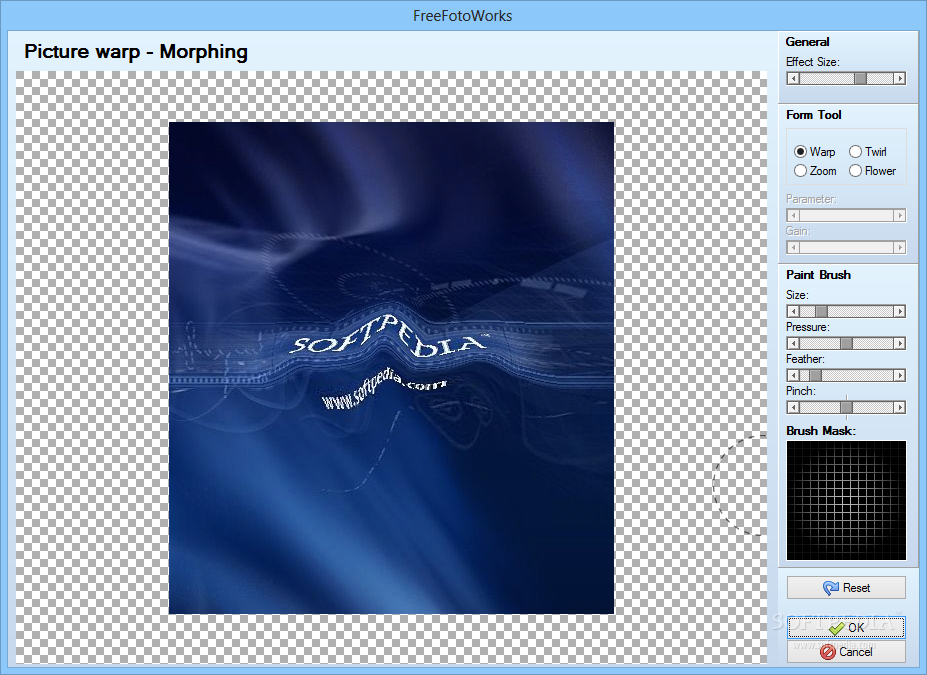The height and width of the screenshot is (675, 927).
Task: Select the Warp radio button
Action: pyautogui.click(x=815, y=152)
